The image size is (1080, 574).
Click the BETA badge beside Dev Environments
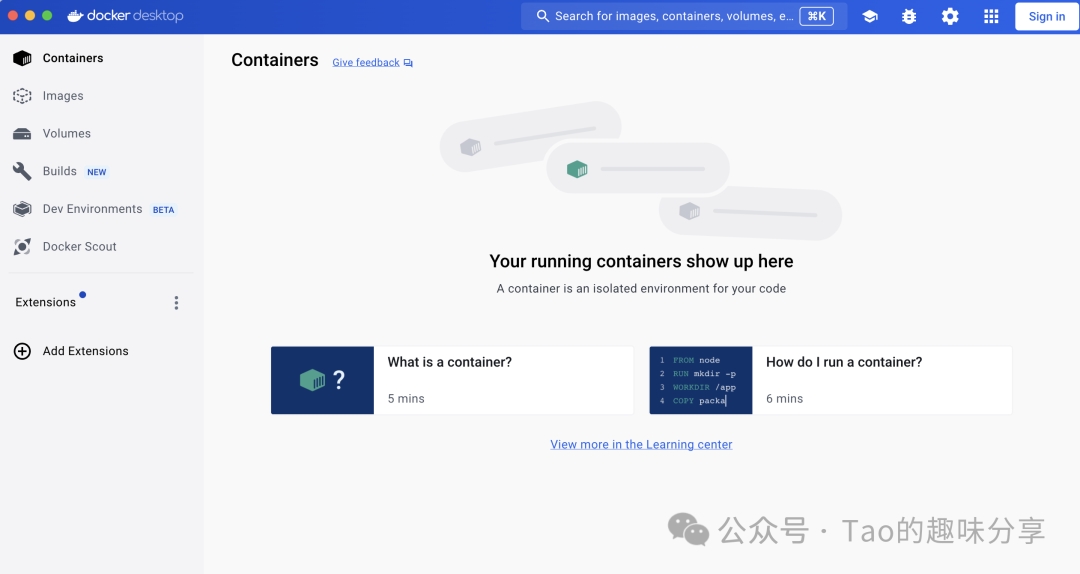pos(163,210)
